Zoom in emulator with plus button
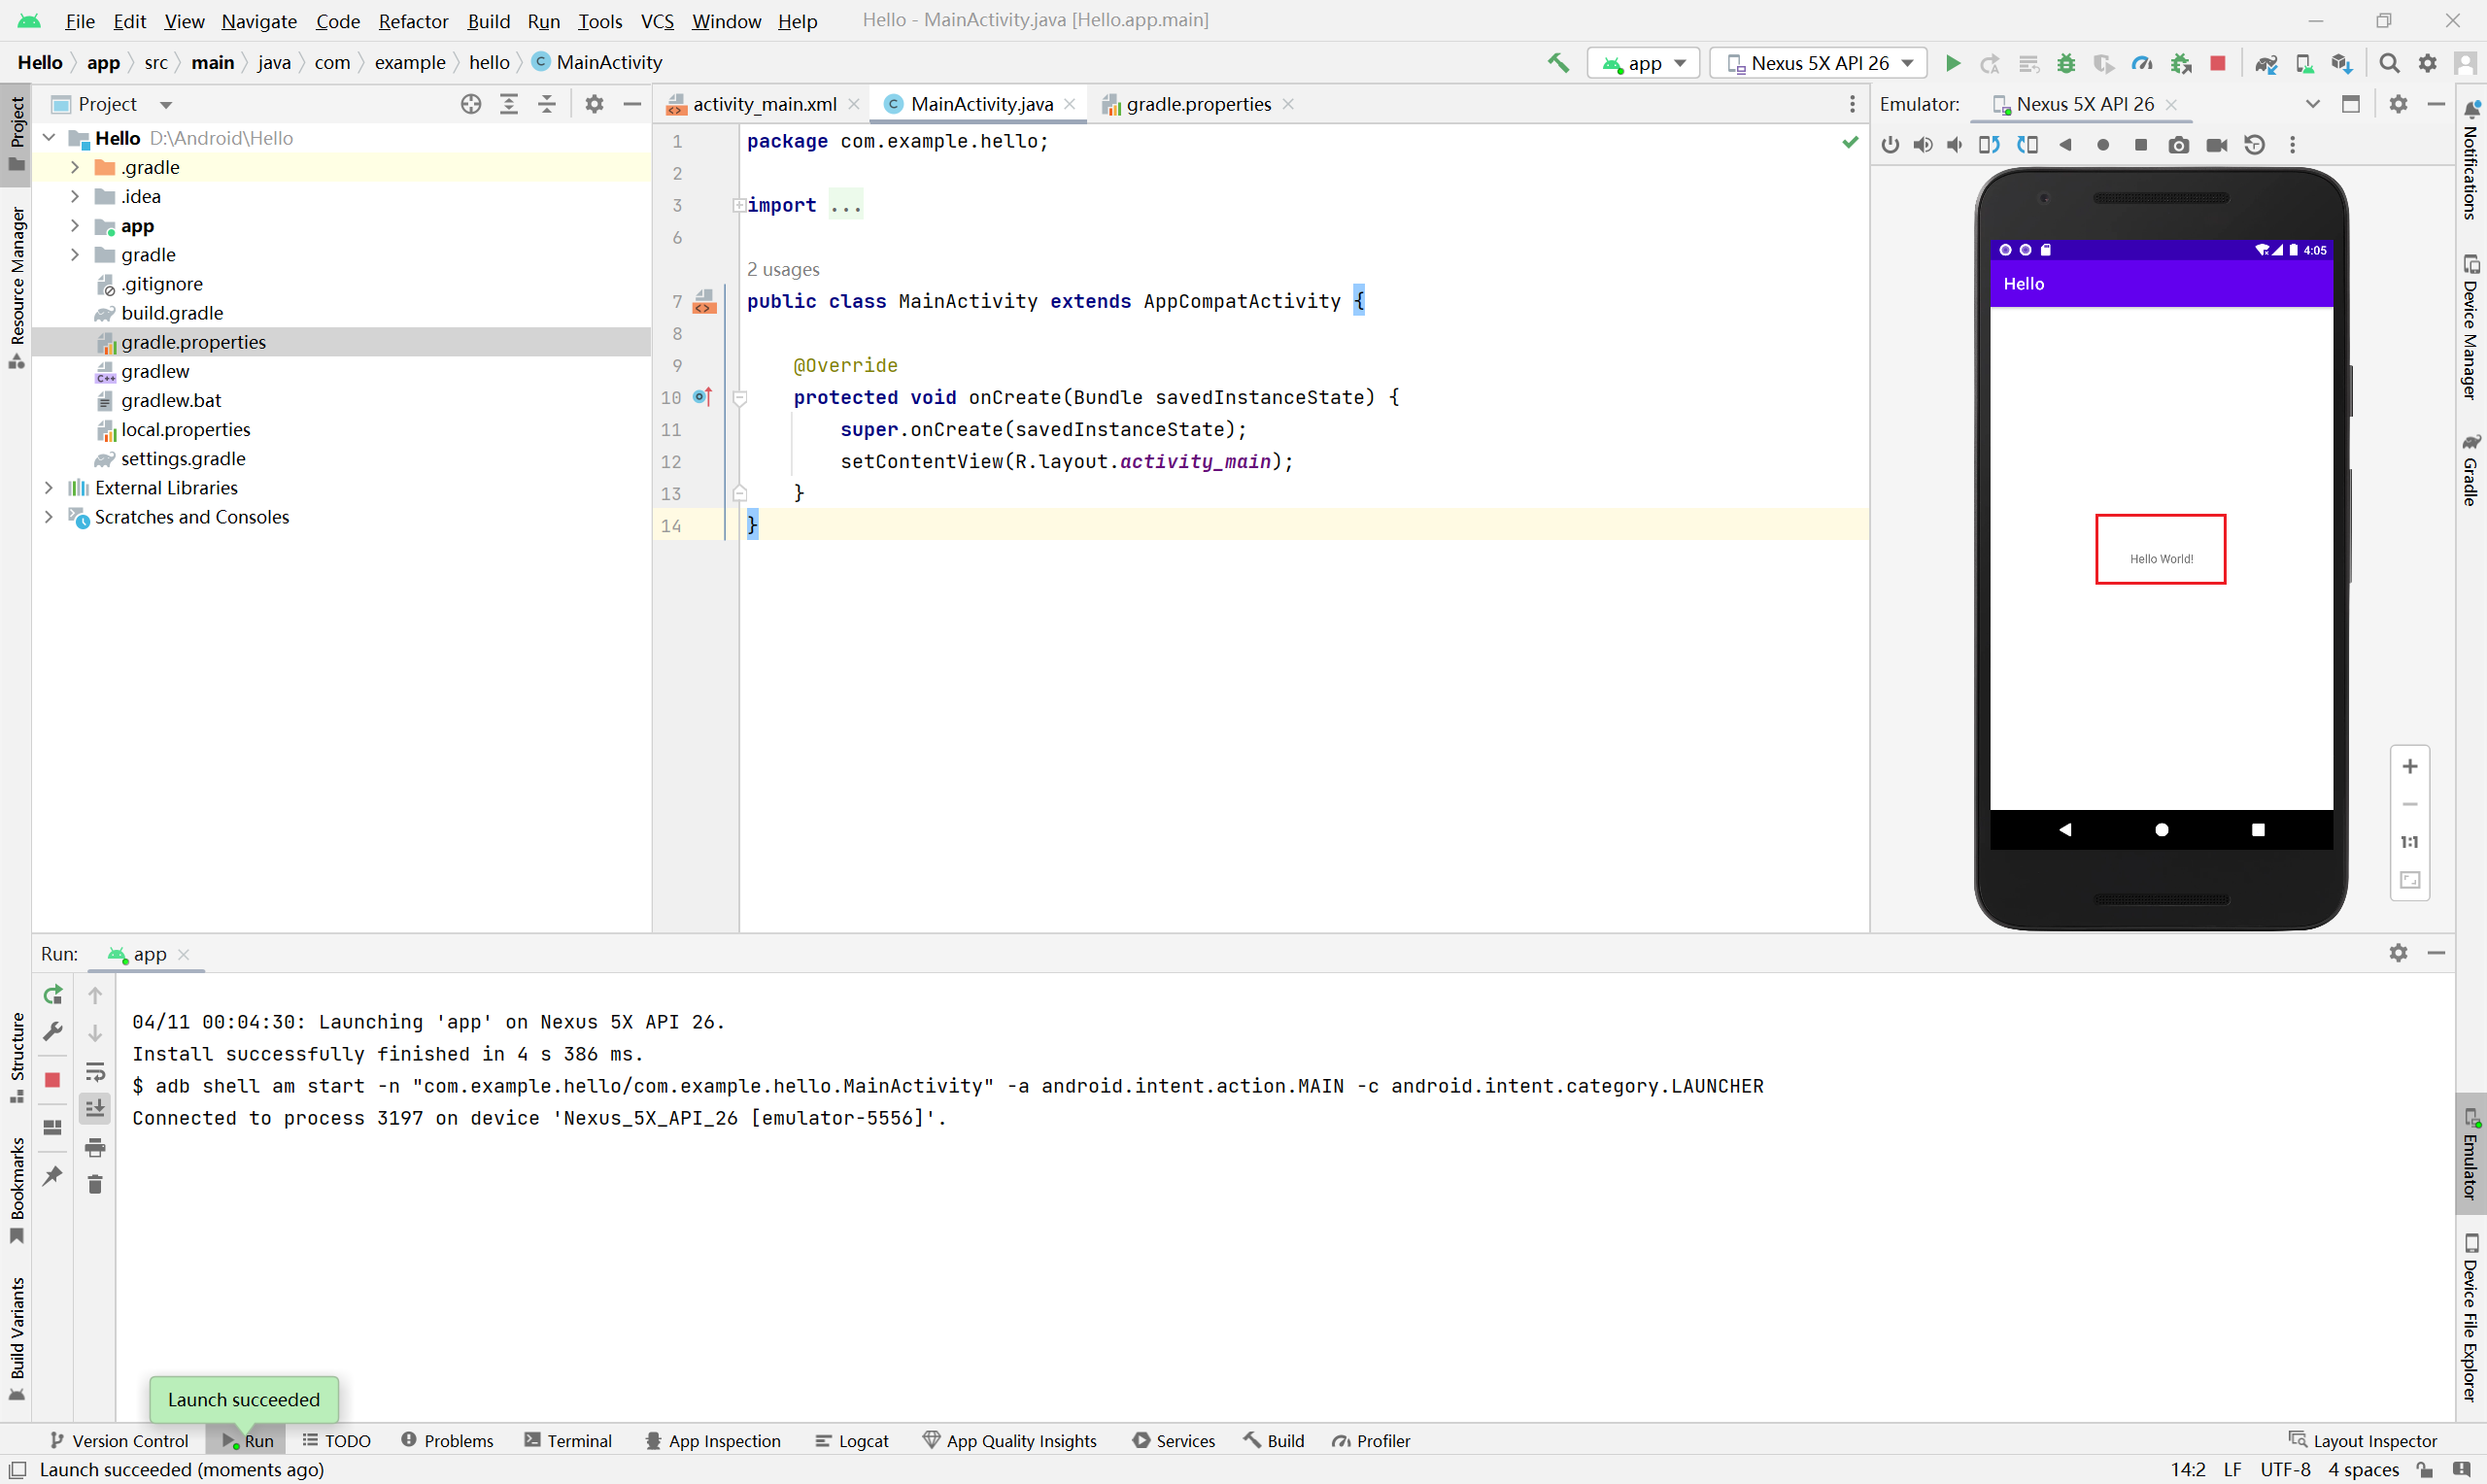The width and height of the screenshot is (2487, 1484). pyautogui.click(x=2410, y=767)
